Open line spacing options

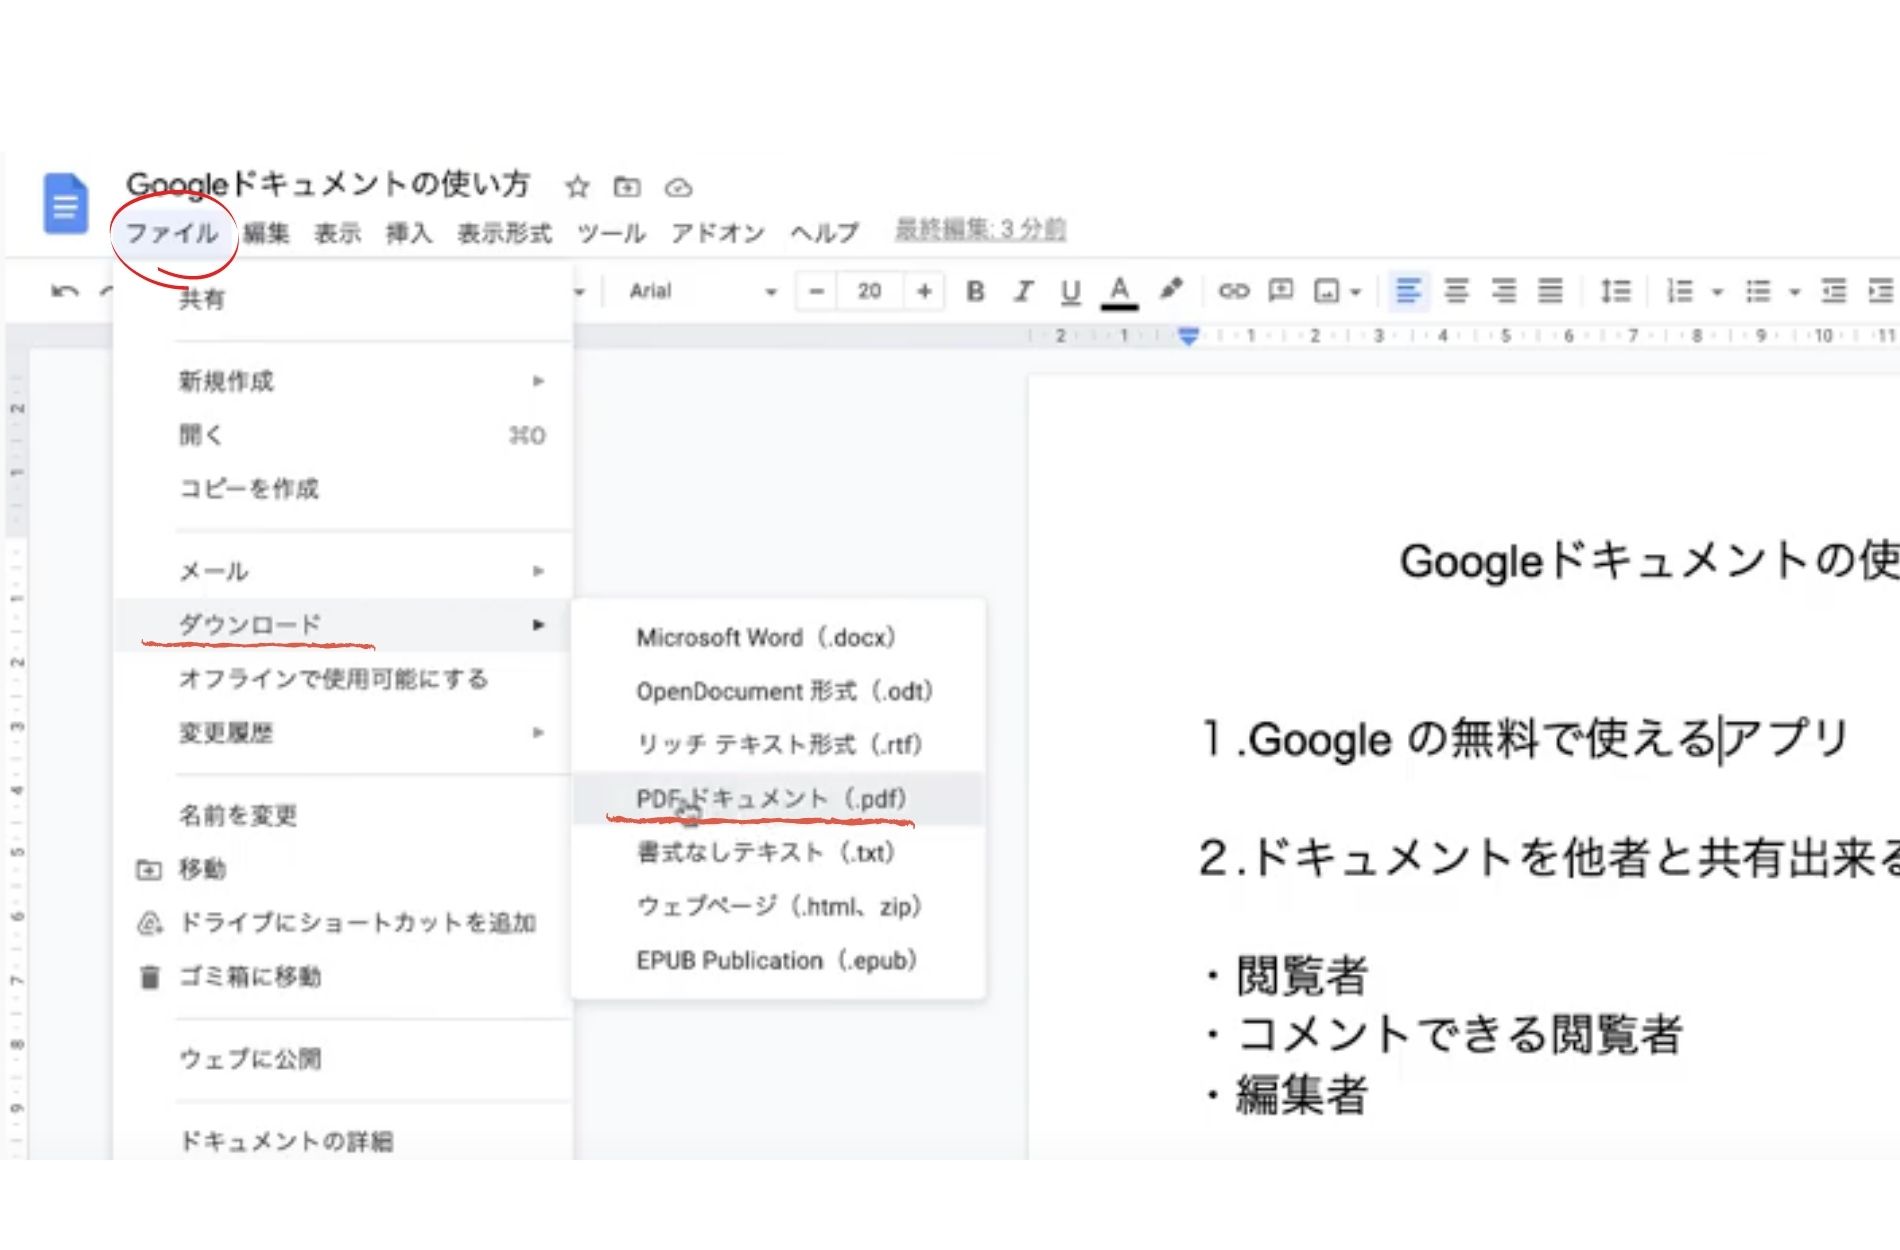tap(1615, 291)
